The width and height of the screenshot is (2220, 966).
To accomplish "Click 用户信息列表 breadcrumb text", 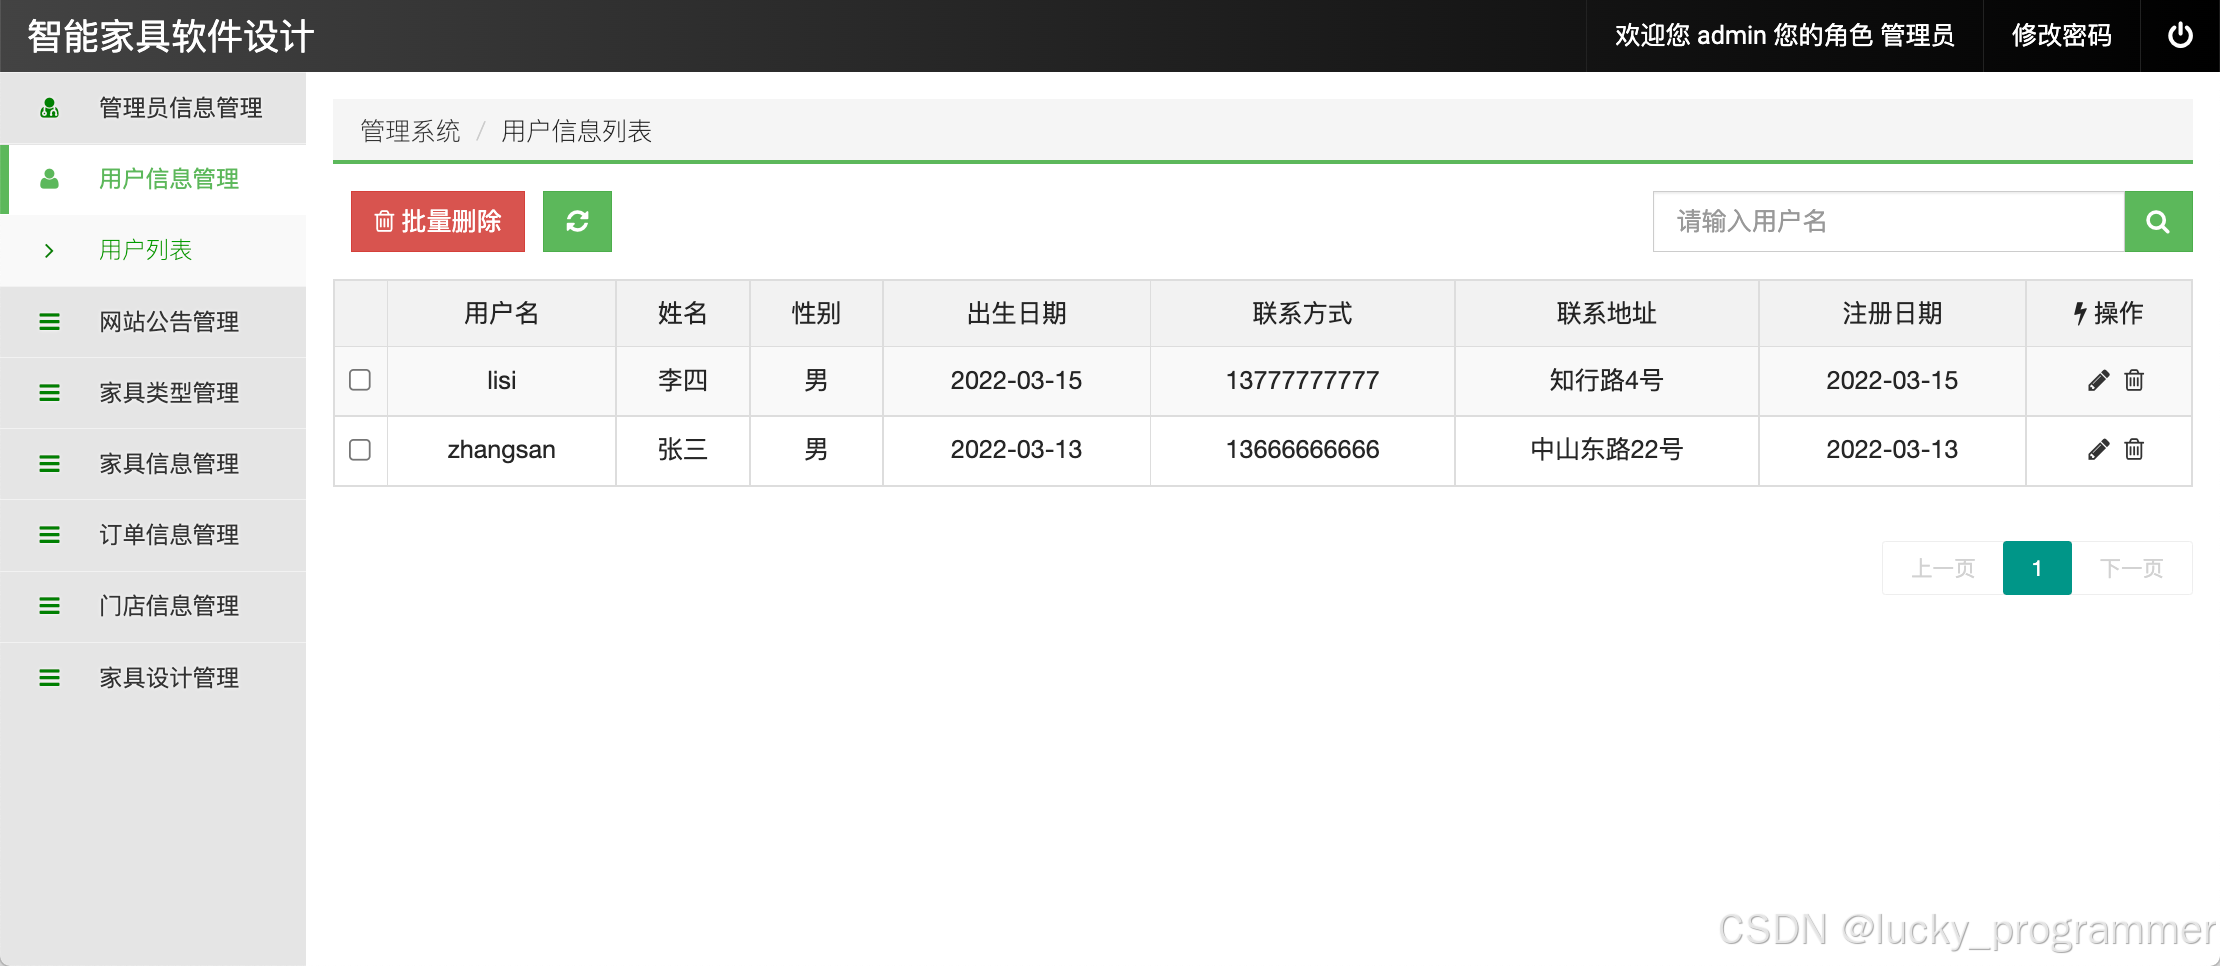I will tap(576, 131).
